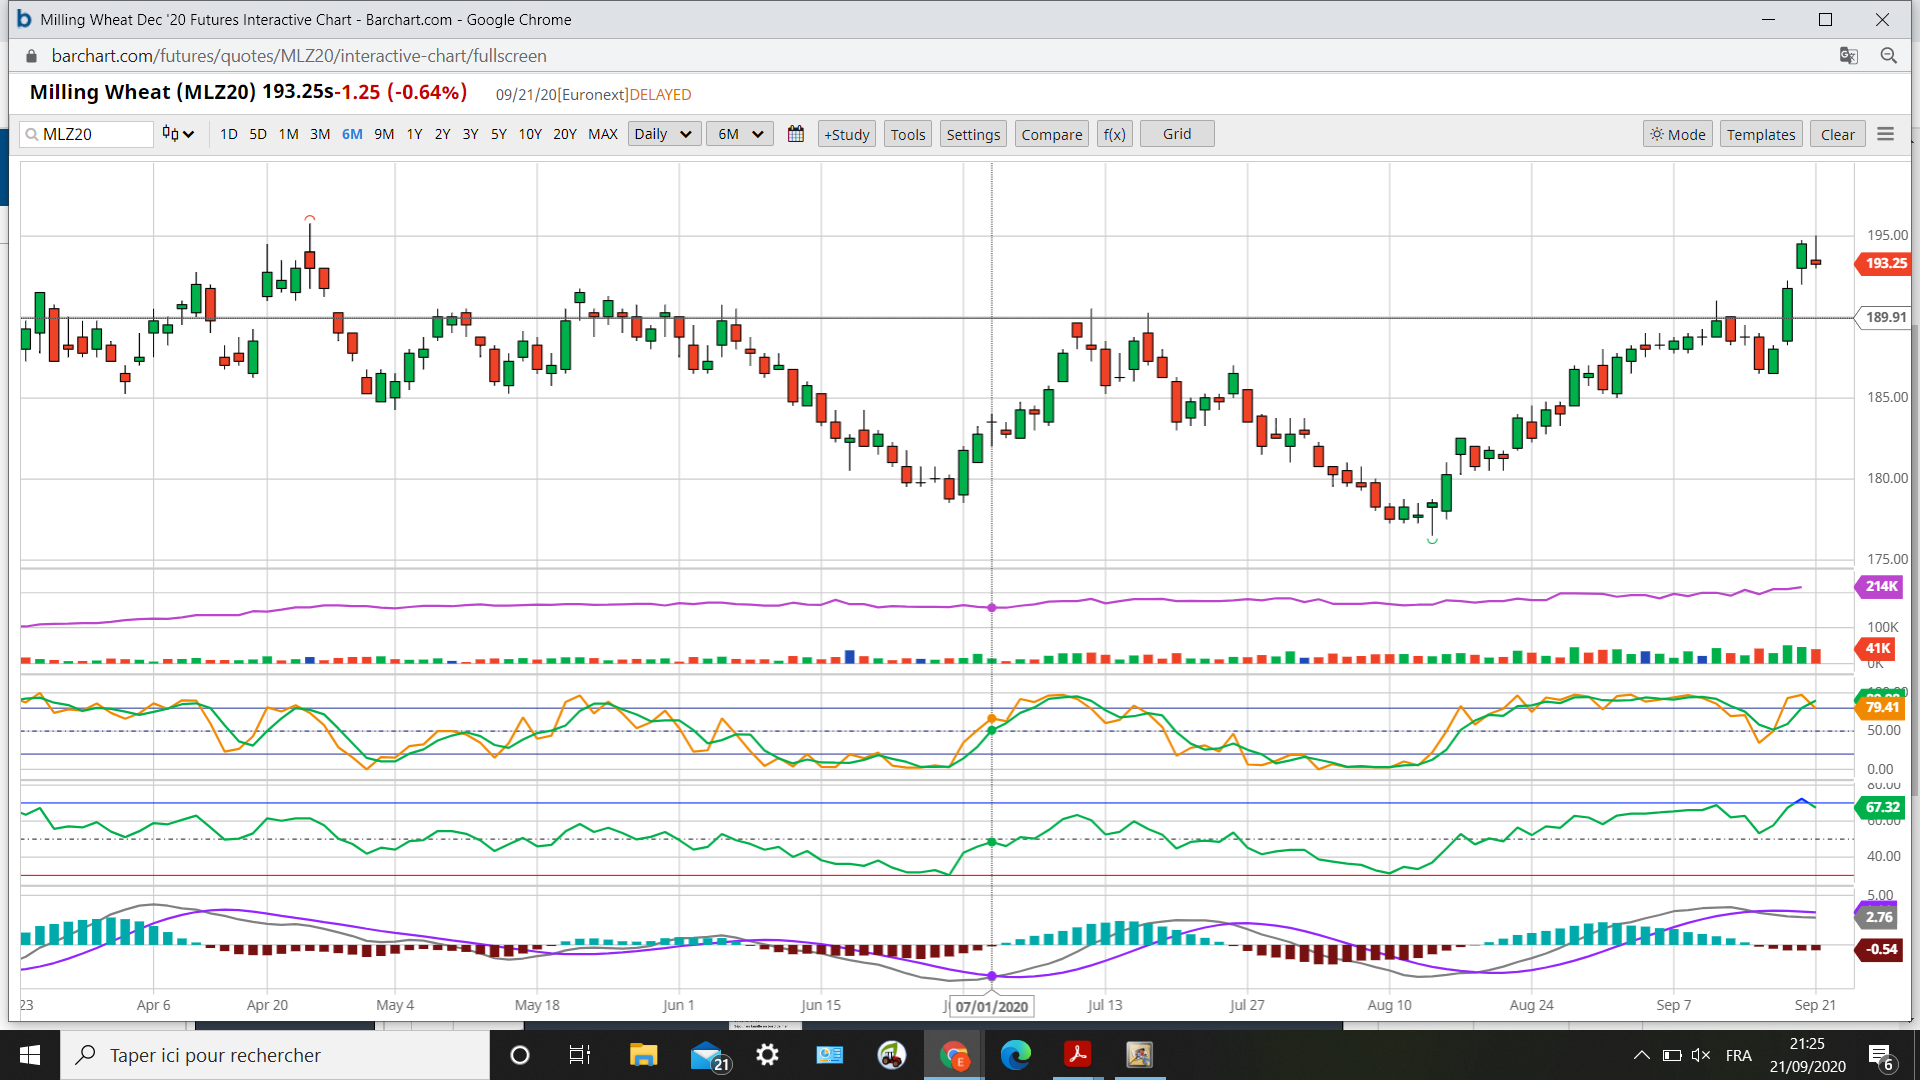The width and height of the screenshot is (1920, 1080).
Task: Open Microsoft Edge from the taskbar
Action: 1015,1055
